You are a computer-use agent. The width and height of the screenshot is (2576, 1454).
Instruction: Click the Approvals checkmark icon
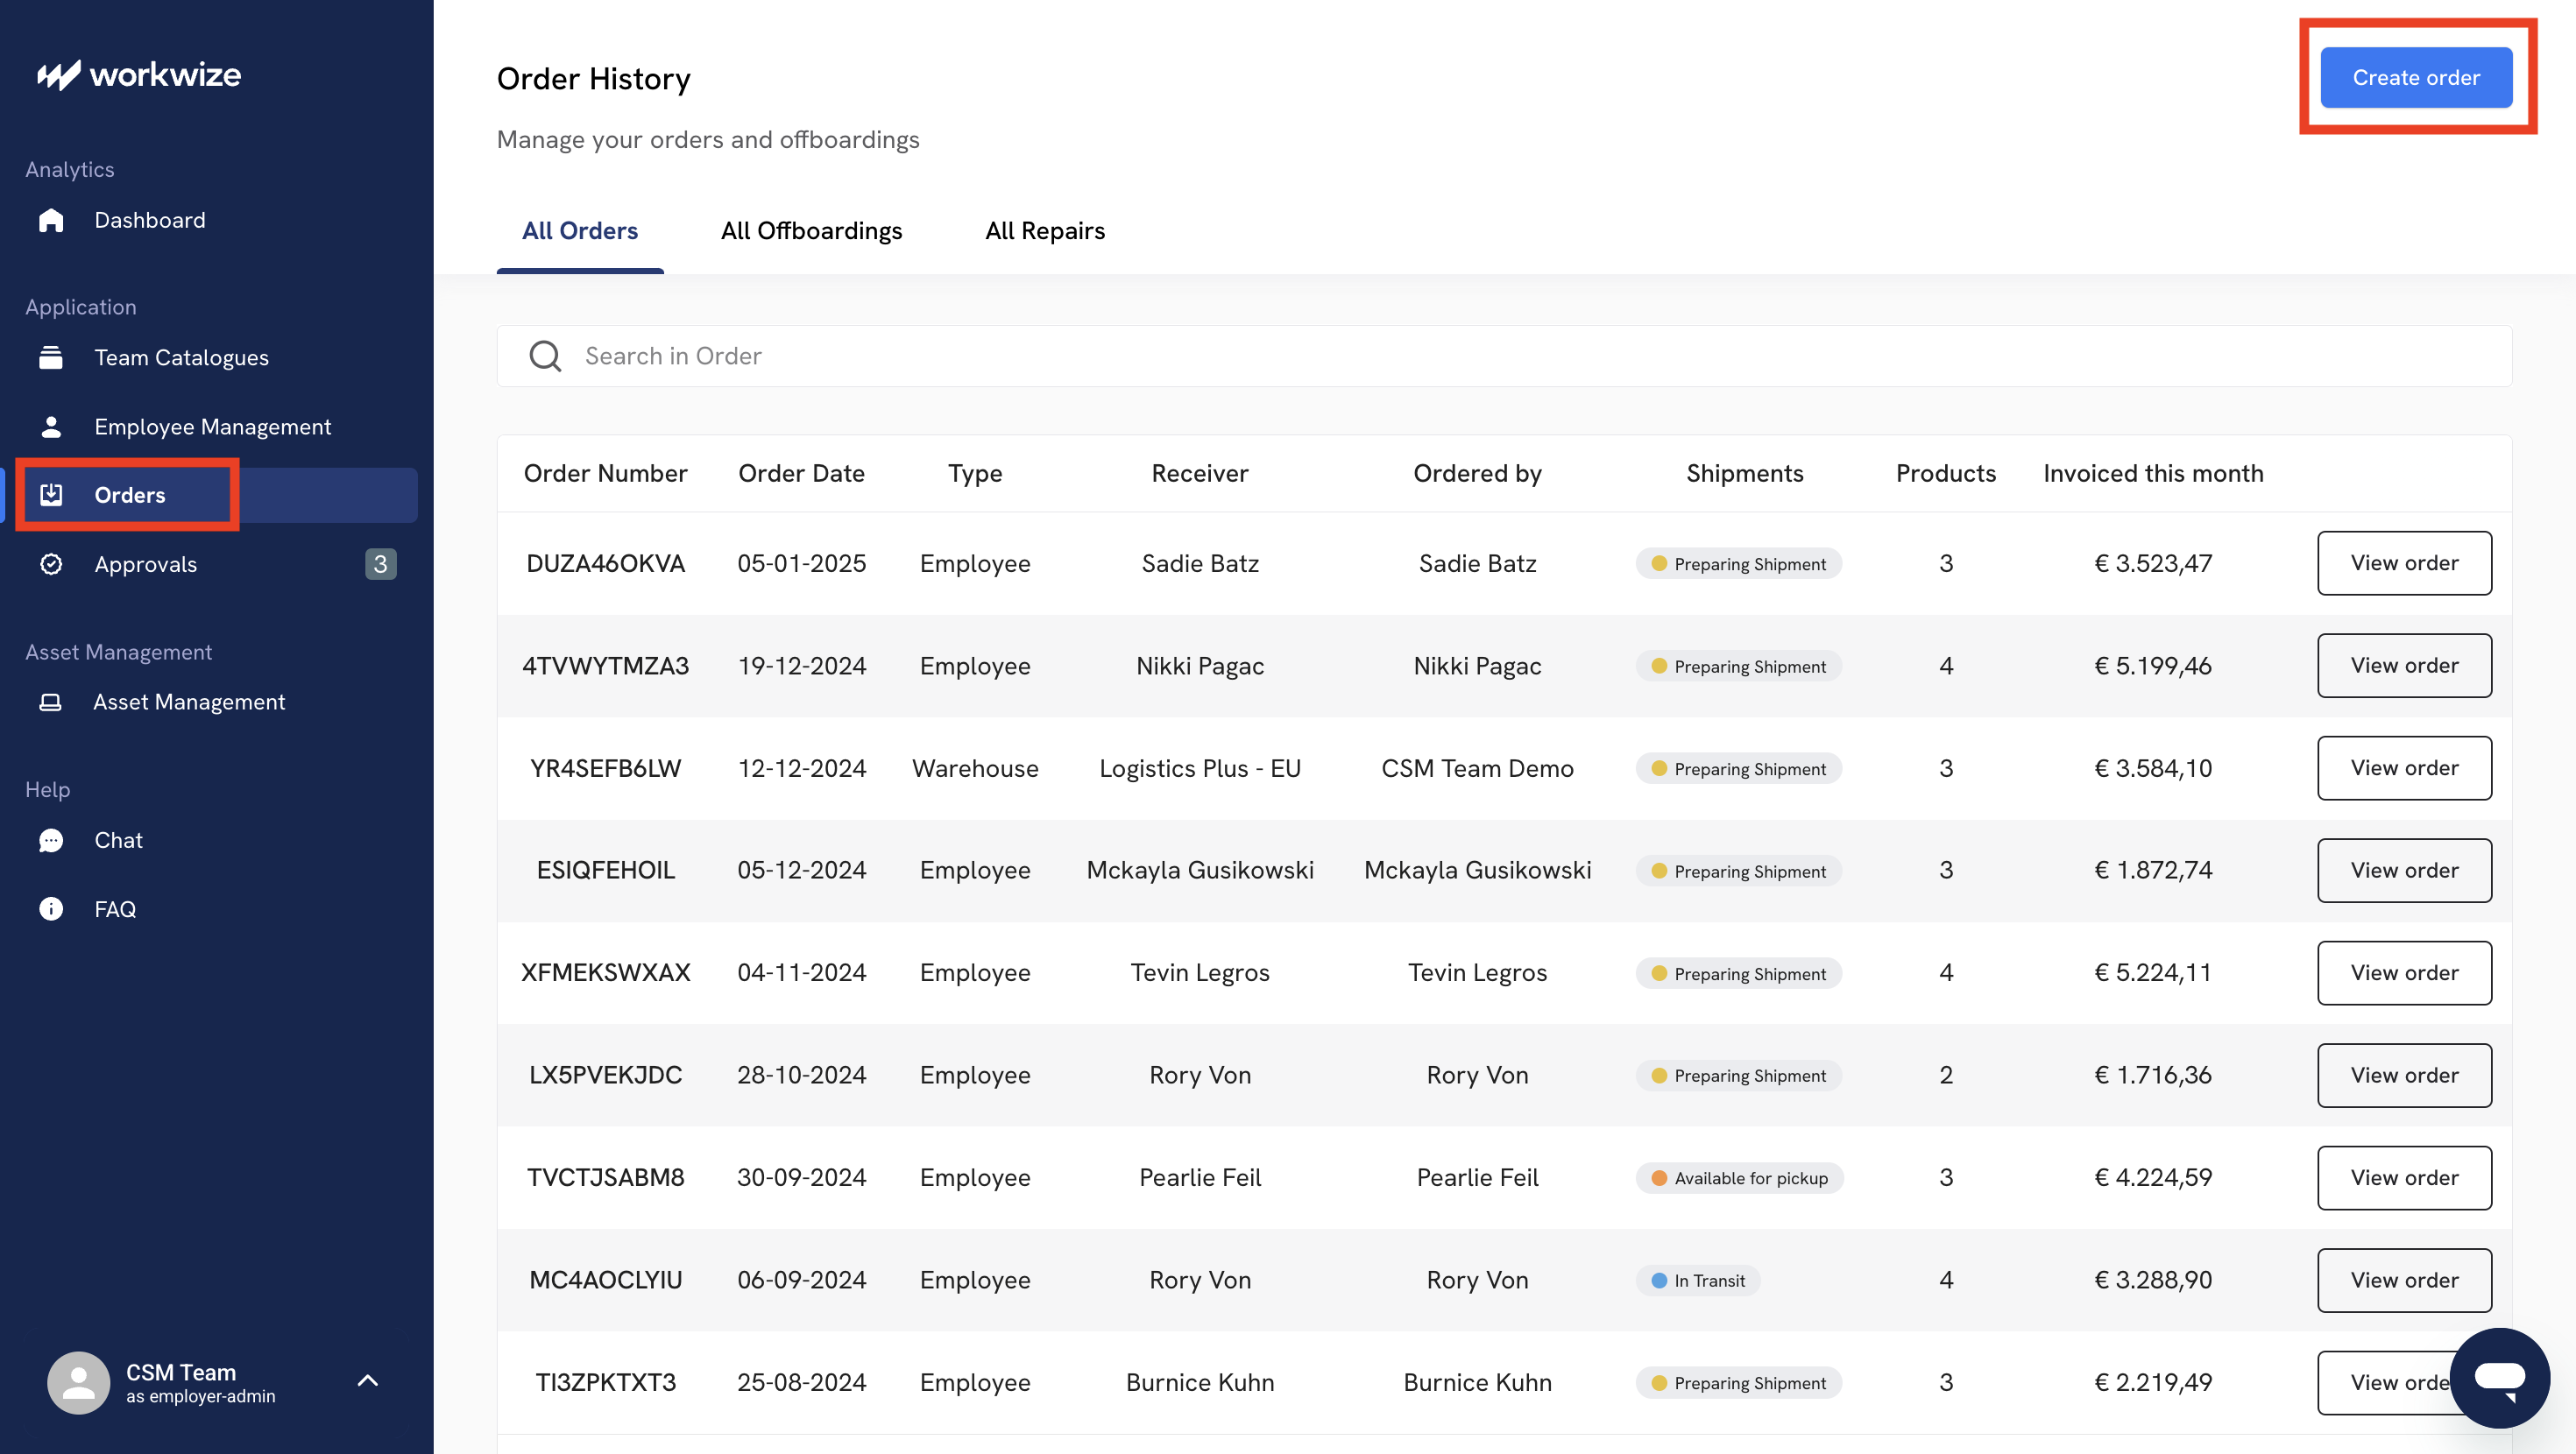pyautogui.click(x=51, y=564)
